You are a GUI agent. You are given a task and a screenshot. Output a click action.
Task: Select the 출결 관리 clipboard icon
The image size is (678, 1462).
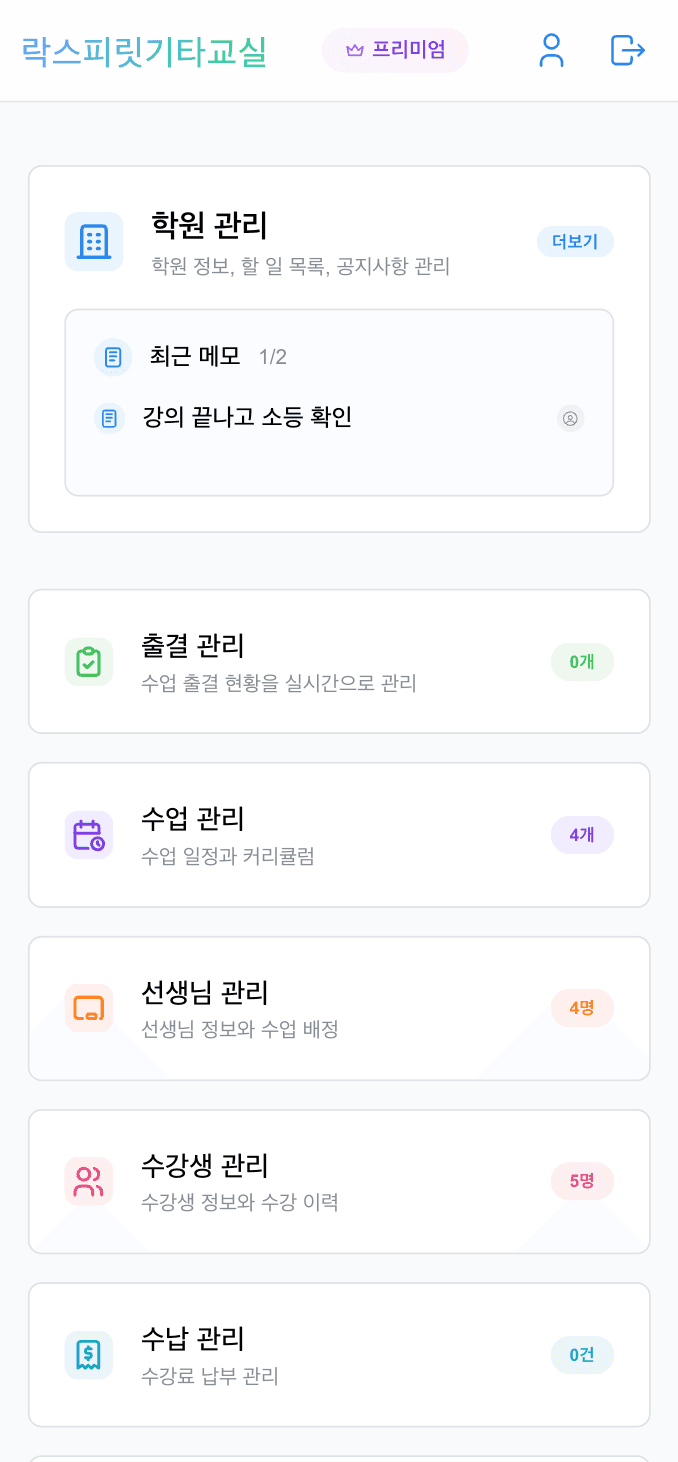coord(88,662)
